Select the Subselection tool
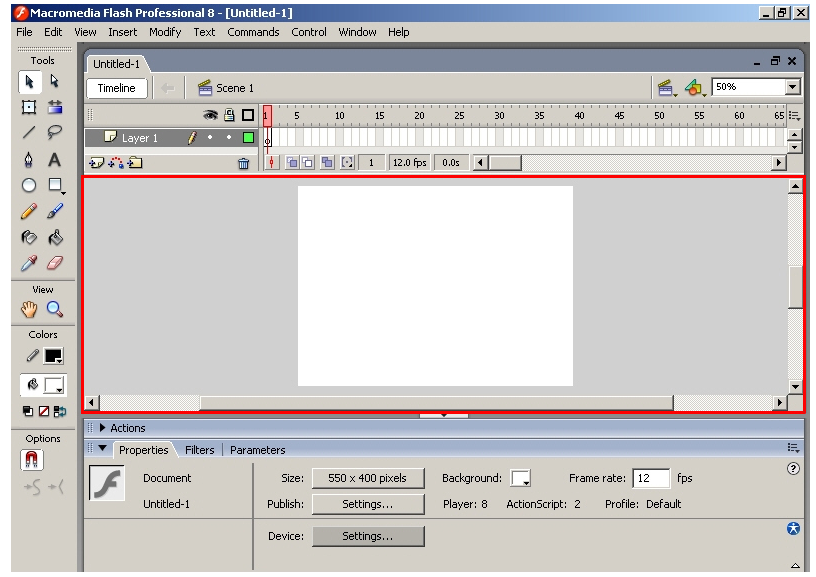816x577 pixels. 55,81
